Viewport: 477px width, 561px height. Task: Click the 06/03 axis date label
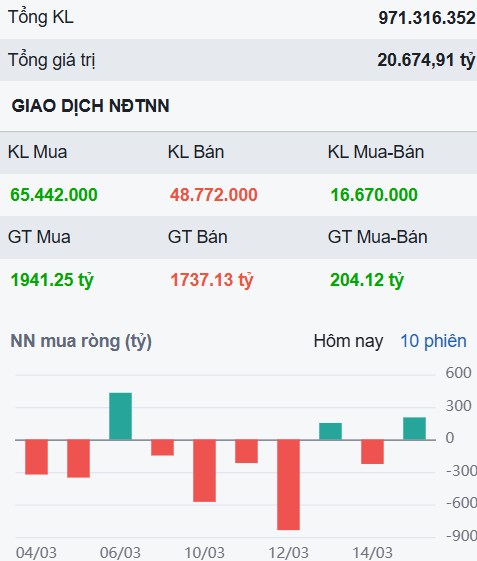(121, 553)
